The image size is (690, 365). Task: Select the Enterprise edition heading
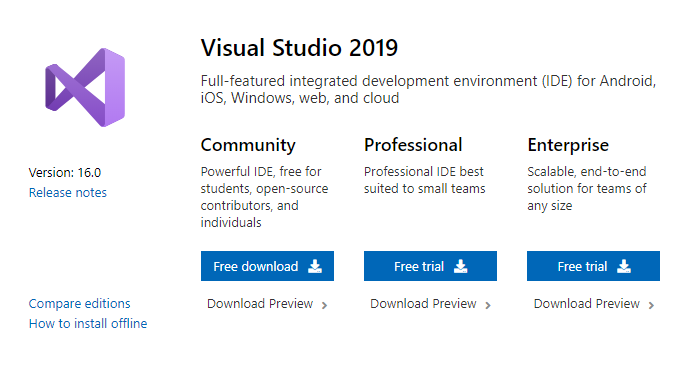coord(568,146)
